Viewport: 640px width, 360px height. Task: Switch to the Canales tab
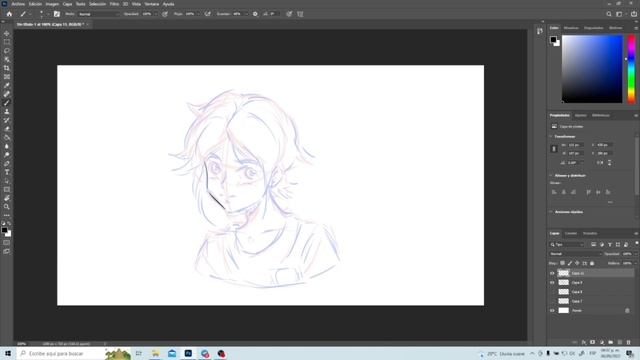pyautogui.click(x=571, y=233)
